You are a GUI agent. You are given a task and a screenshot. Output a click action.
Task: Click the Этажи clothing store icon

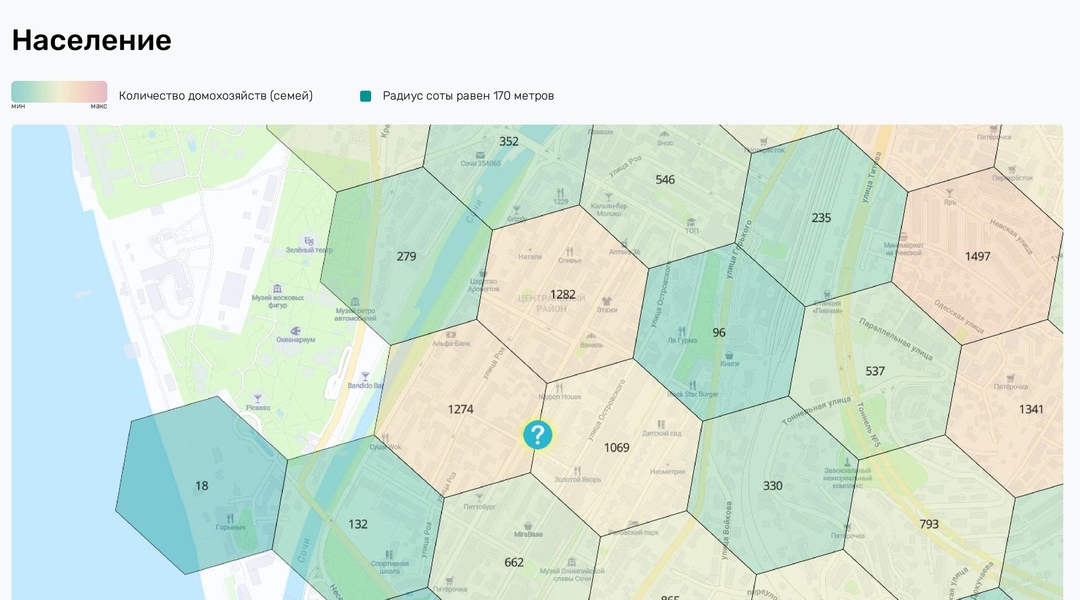[606, 302]
